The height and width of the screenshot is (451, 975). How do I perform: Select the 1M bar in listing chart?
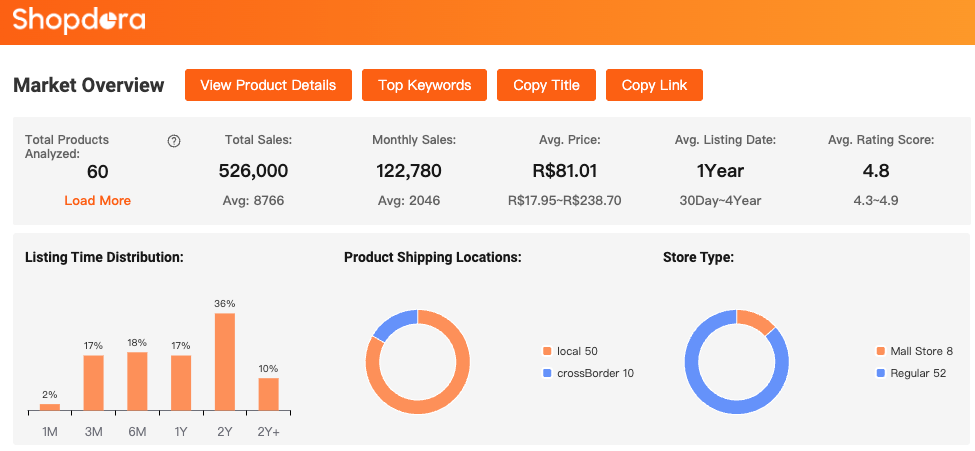tap(50, 407)
